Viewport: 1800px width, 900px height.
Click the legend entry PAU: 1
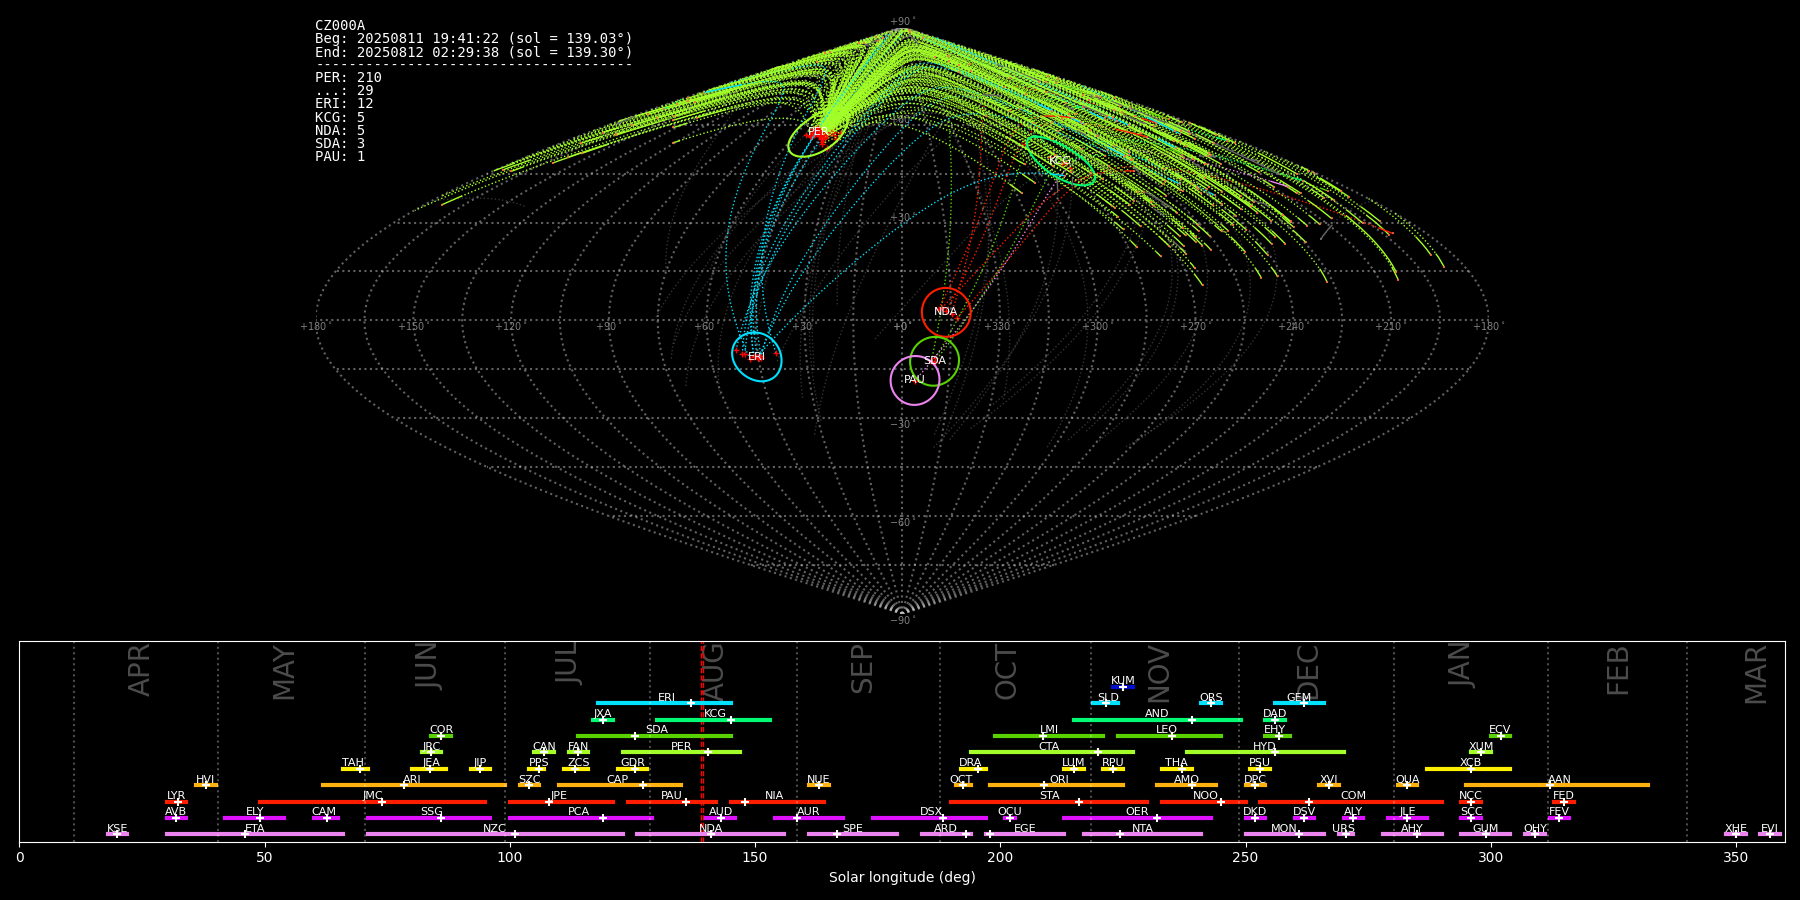point(340,157)
